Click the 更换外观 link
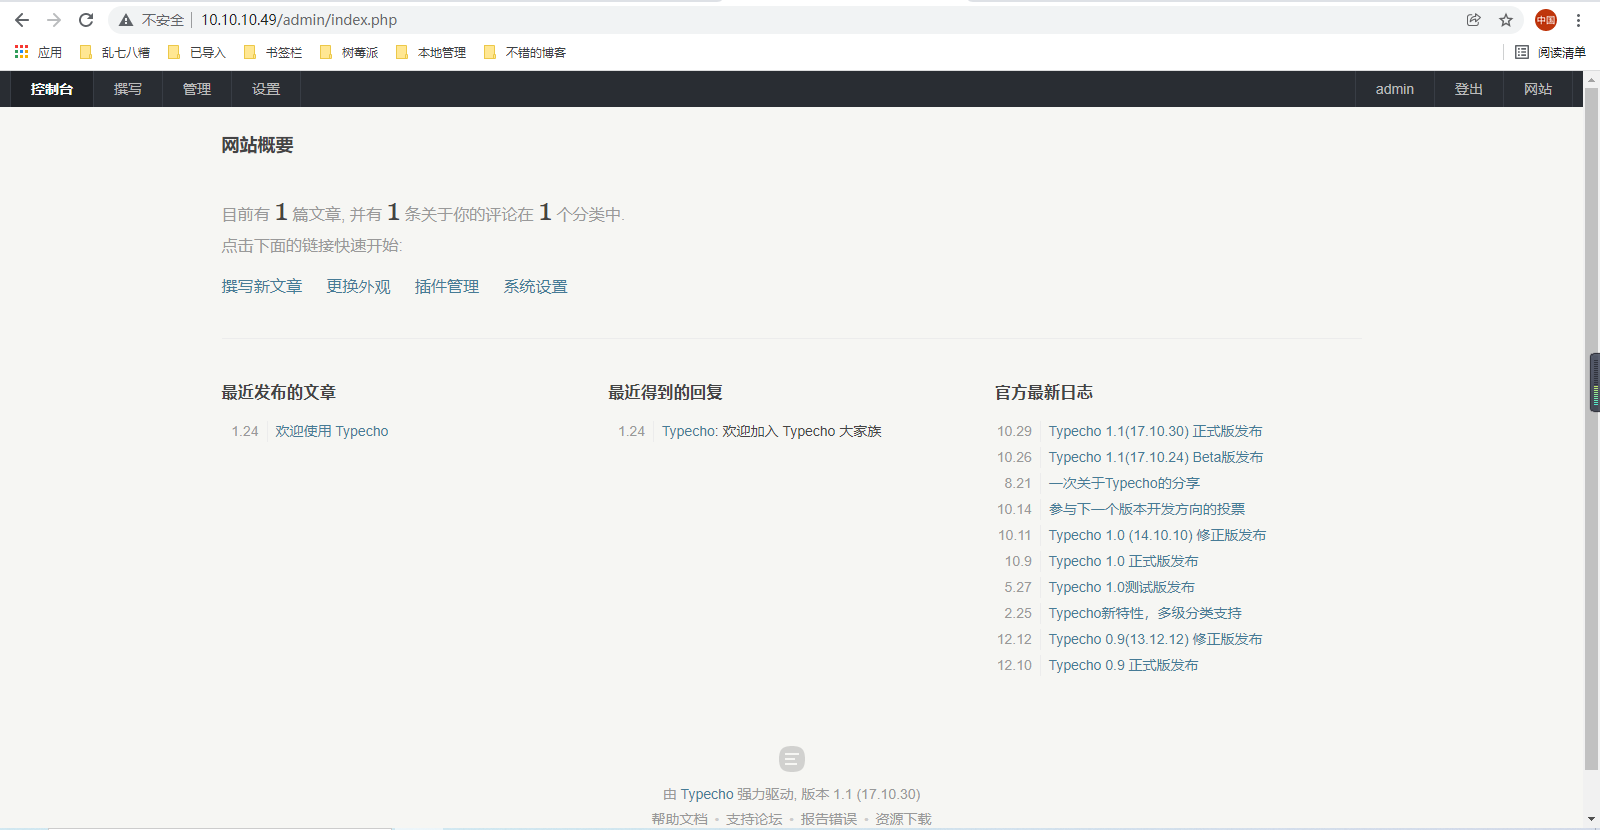This screenshot has height=830, width=1600. (x=358, y=287)
